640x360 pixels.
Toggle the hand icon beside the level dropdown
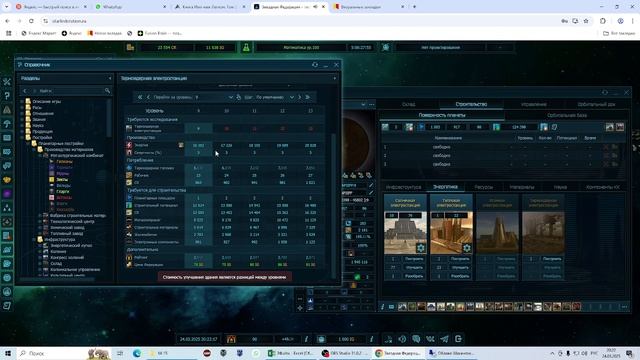(239, 97)
